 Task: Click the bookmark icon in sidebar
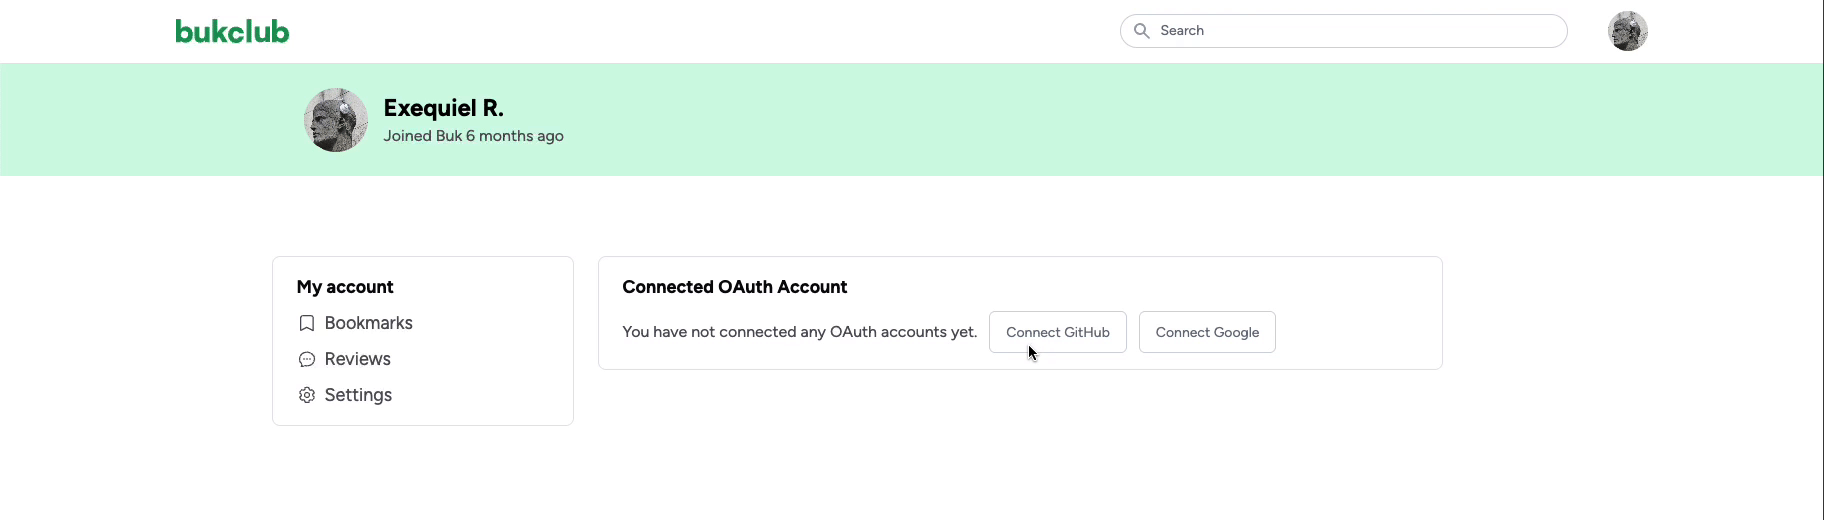[307, 323]
